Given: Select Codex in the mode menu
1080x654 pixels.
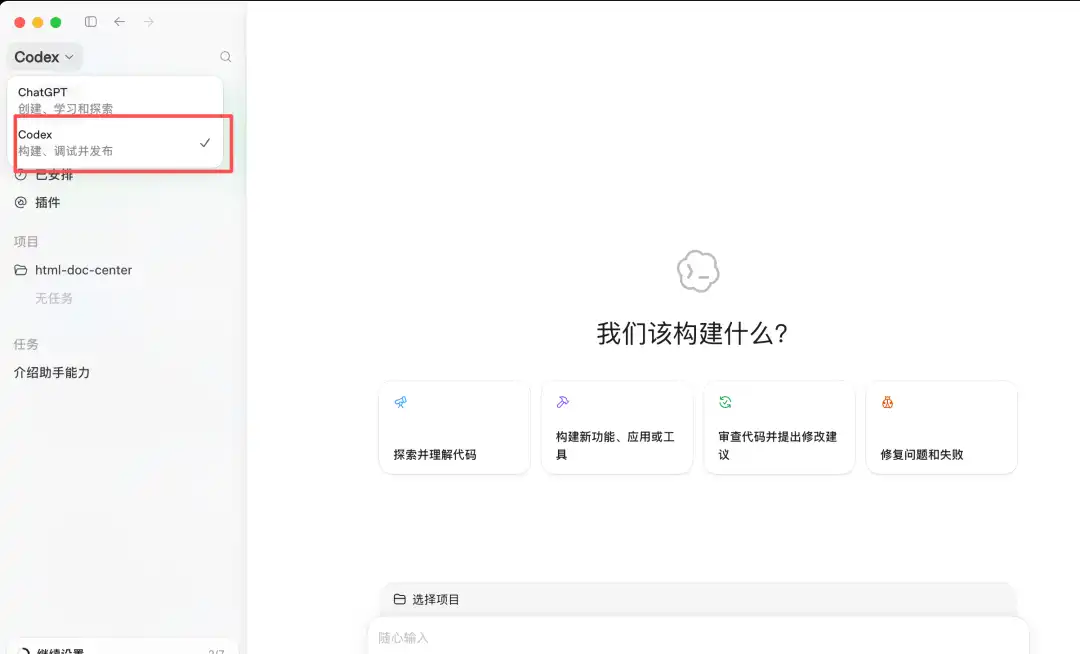Looking at the screenshot, I should (x=115, y=143).
